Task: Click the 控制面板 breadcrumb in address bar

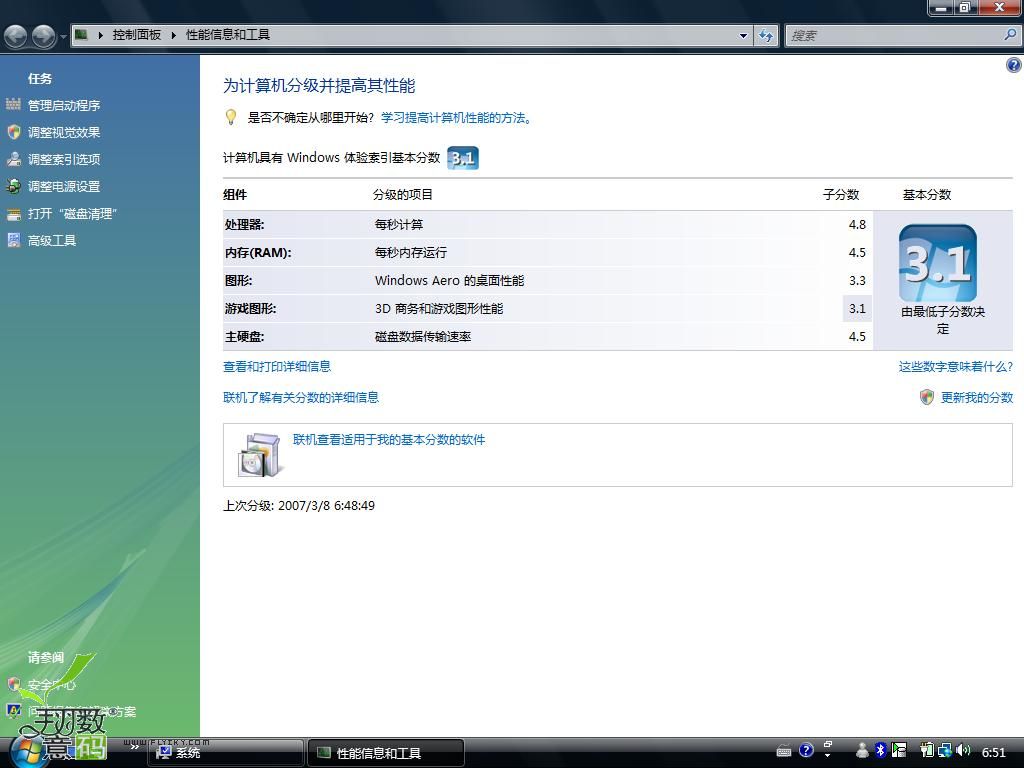Action: click(136, 35)
